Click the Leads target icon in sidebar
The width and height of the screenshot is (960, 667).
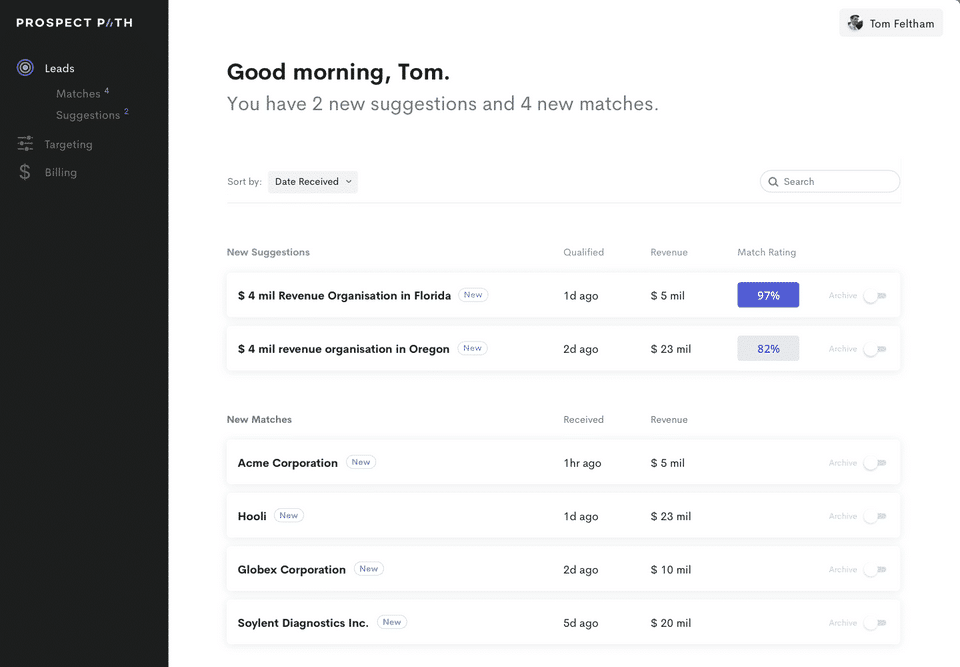(x=25, y=68)
